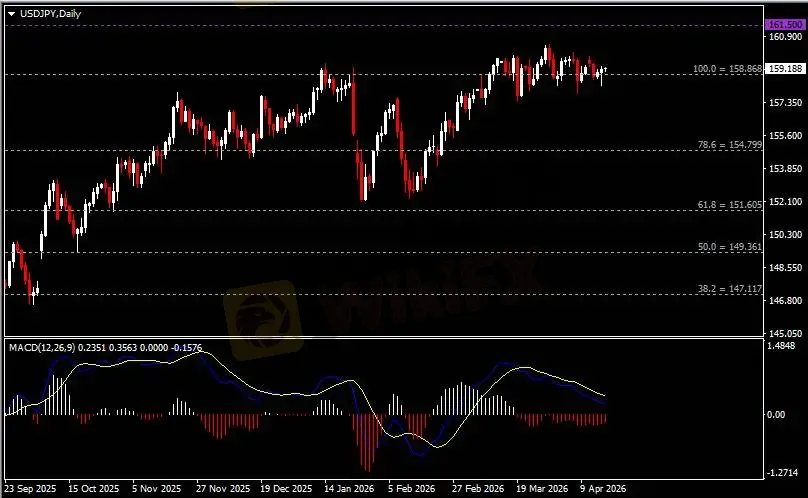The width and height of the screenshot is (808, 498).
Task: Click the 0.00 MACD zero-level label
Action: click(776, 414)
